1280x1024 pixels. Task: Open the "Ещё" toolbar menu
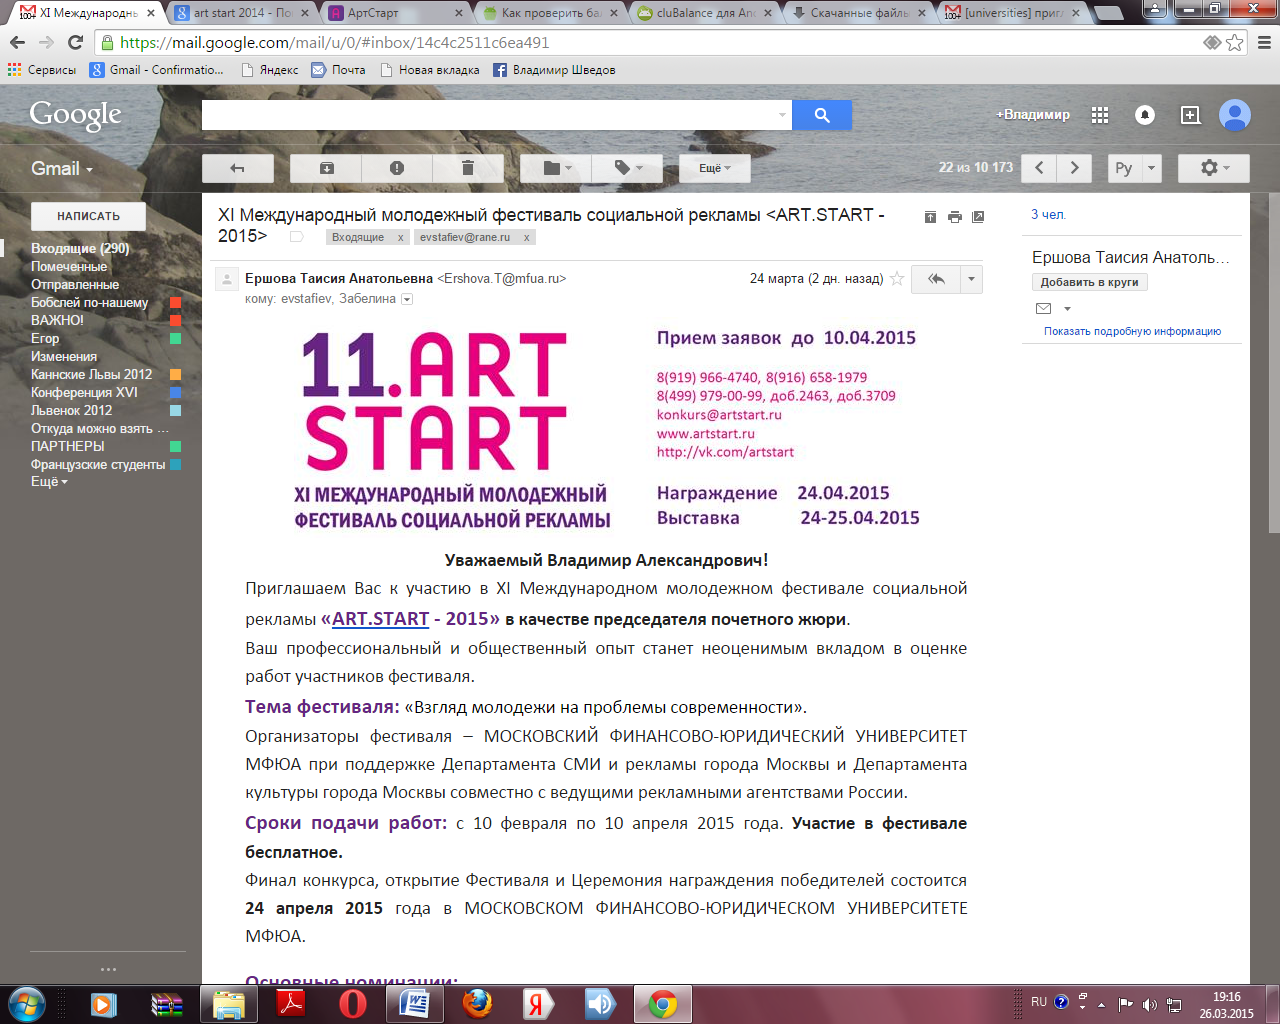[x=715, y=168]
